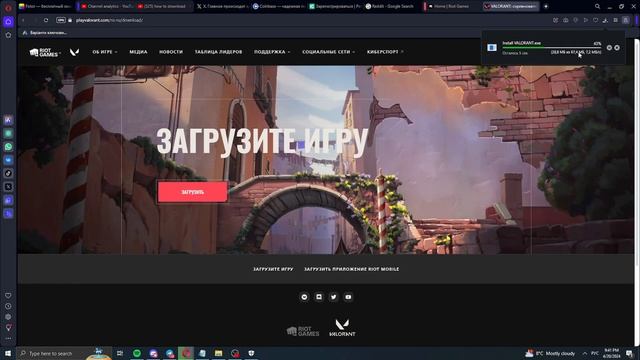Click the Valorant logo in footer

click(342, 328)
